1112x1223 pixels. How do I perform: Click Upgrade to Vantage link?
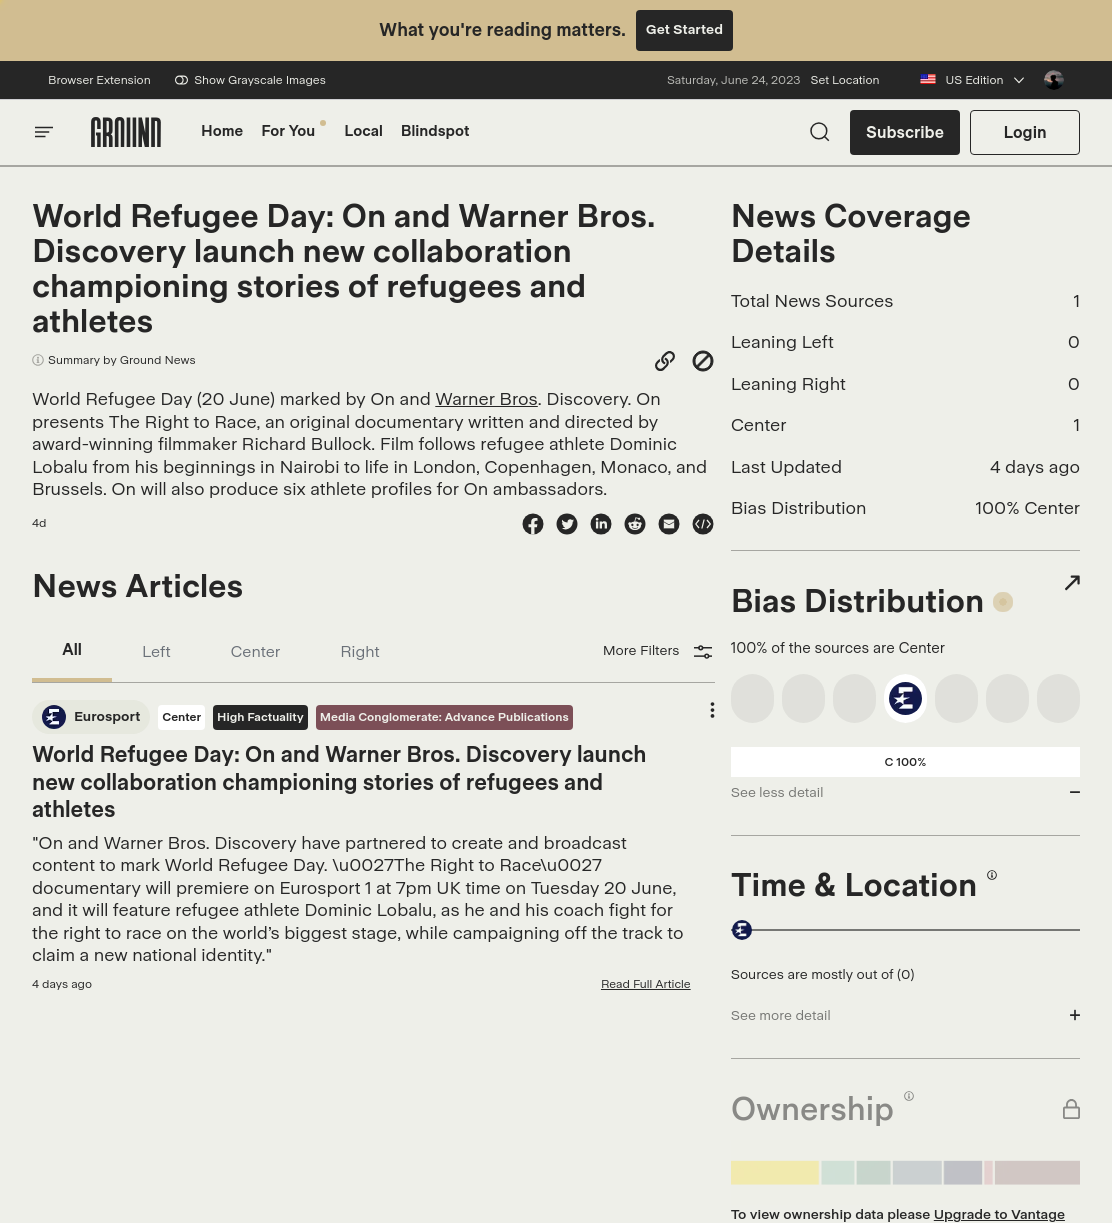coord(999,1214)
